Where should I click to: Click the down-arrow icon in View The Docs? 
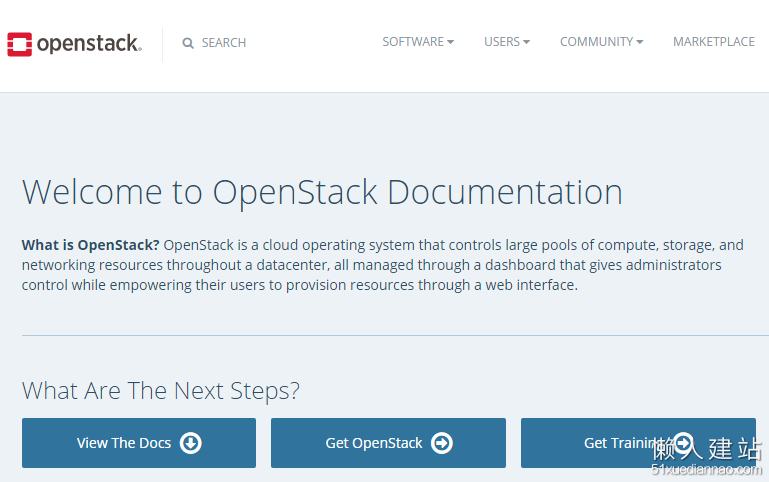coord(191,443)
